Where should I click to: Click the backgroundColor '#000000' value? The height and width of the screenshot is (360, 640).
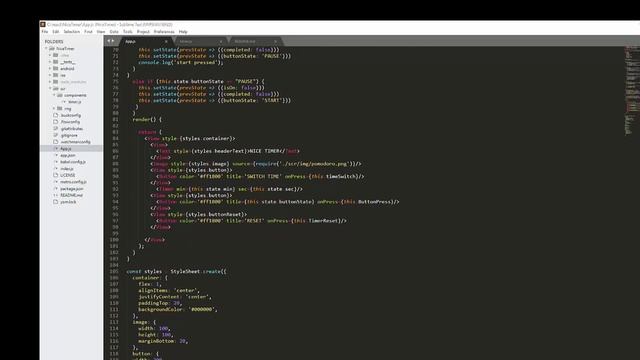click(x=201, y=309)
